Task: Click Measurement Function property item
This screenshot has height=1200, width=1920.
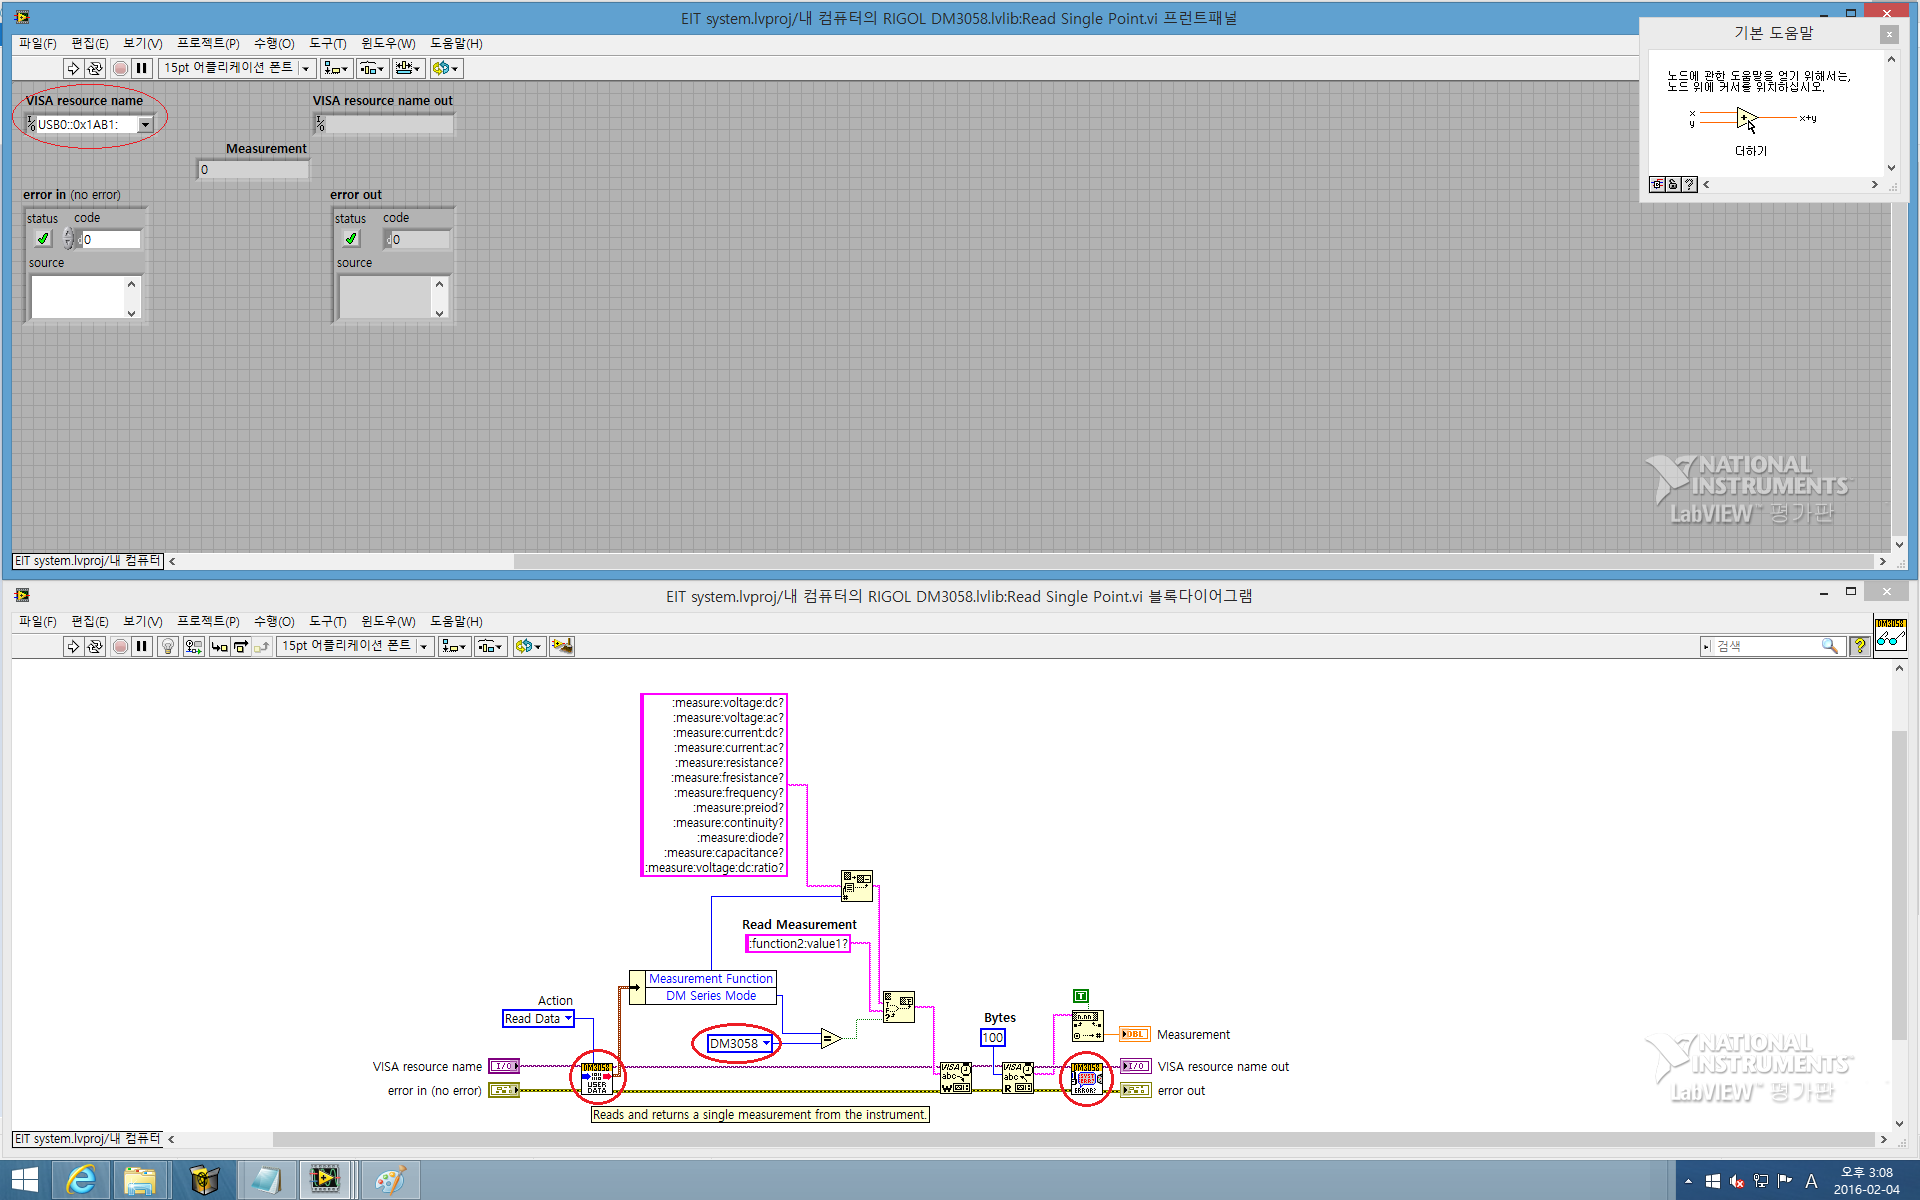Action: pyautogui.click(x=710, y=979)
